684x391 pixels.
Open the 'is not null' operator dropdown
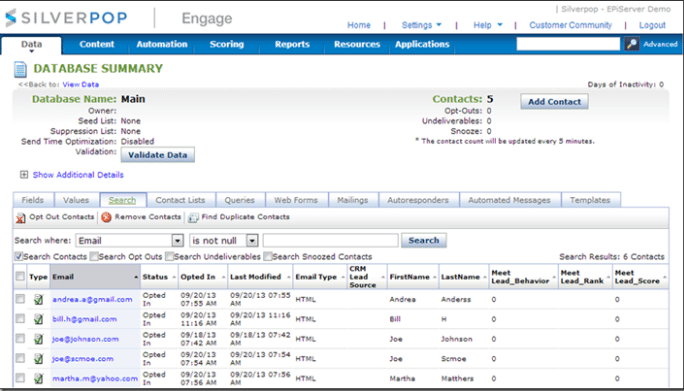[252, 240]
